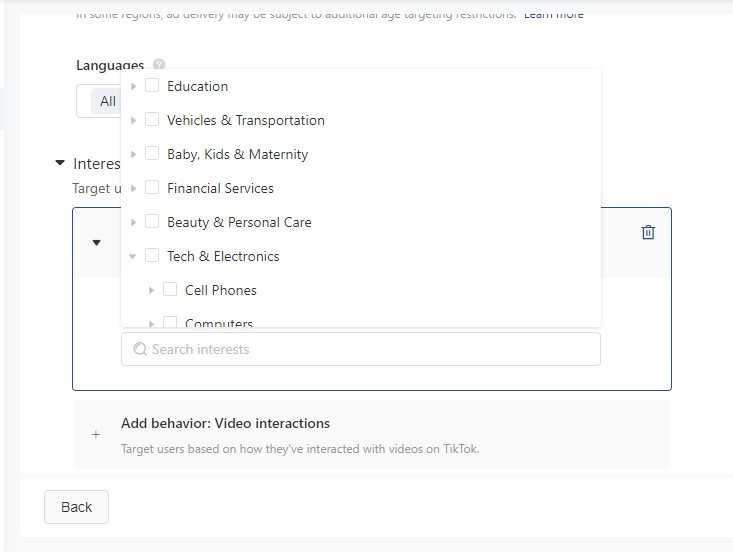The width and height of the screenshot is (733, 552).
Task: Click the Back button
Action: pos(76,507)
